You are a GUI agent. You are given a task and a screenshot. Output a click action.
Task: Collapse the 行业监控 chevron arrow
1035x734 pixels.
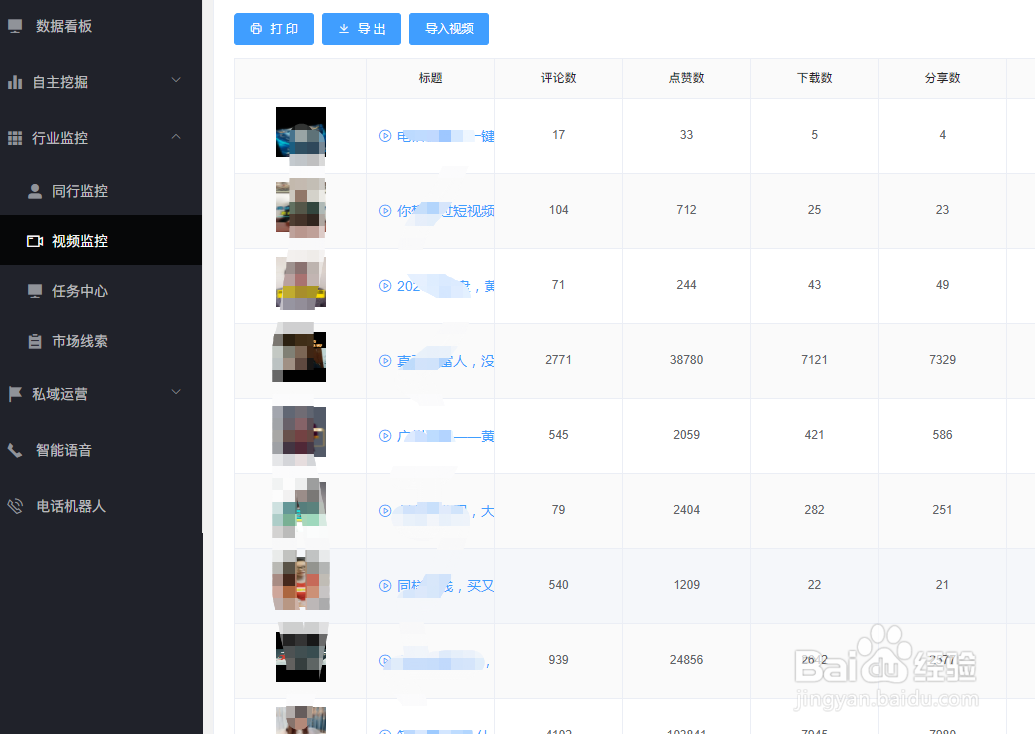(x=176, y=137)
